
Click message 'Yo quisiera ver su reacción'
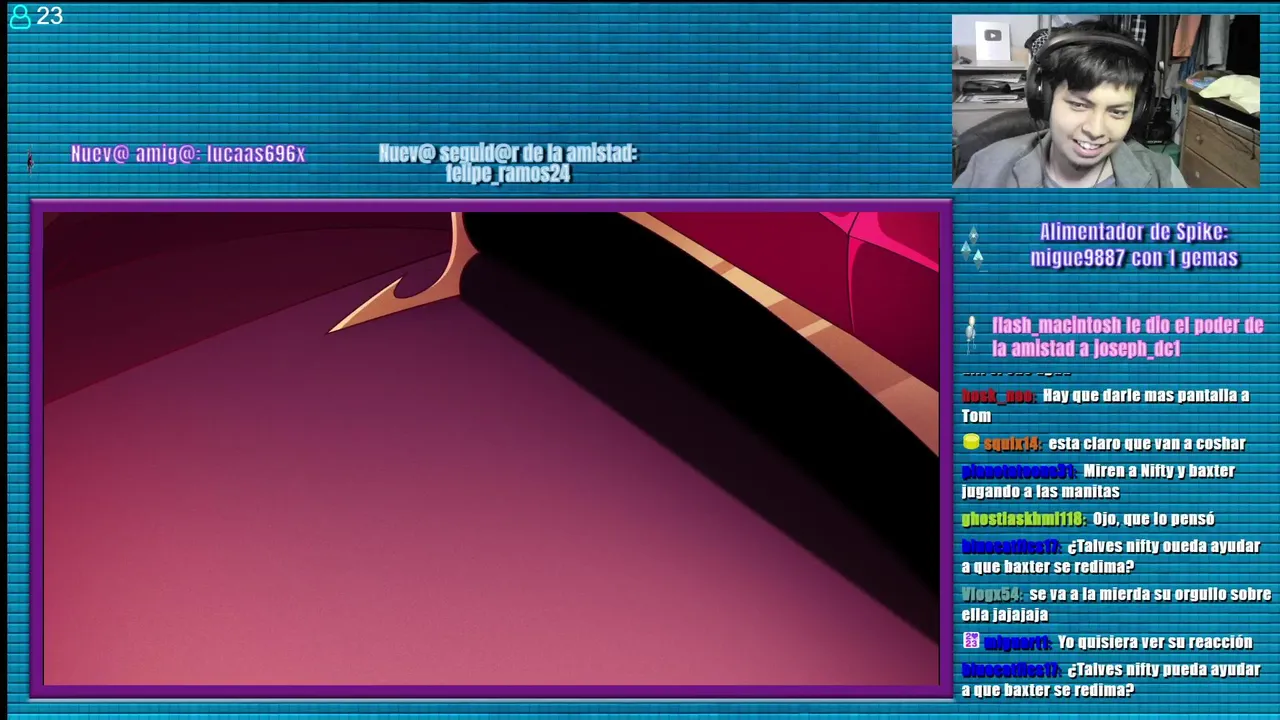(1155, 642)
